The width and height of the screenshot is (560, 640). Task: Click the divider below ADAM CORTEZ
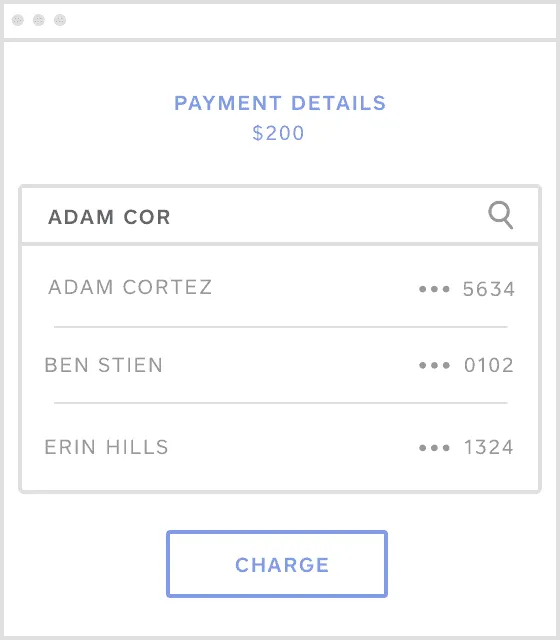(x=281, y=327)
